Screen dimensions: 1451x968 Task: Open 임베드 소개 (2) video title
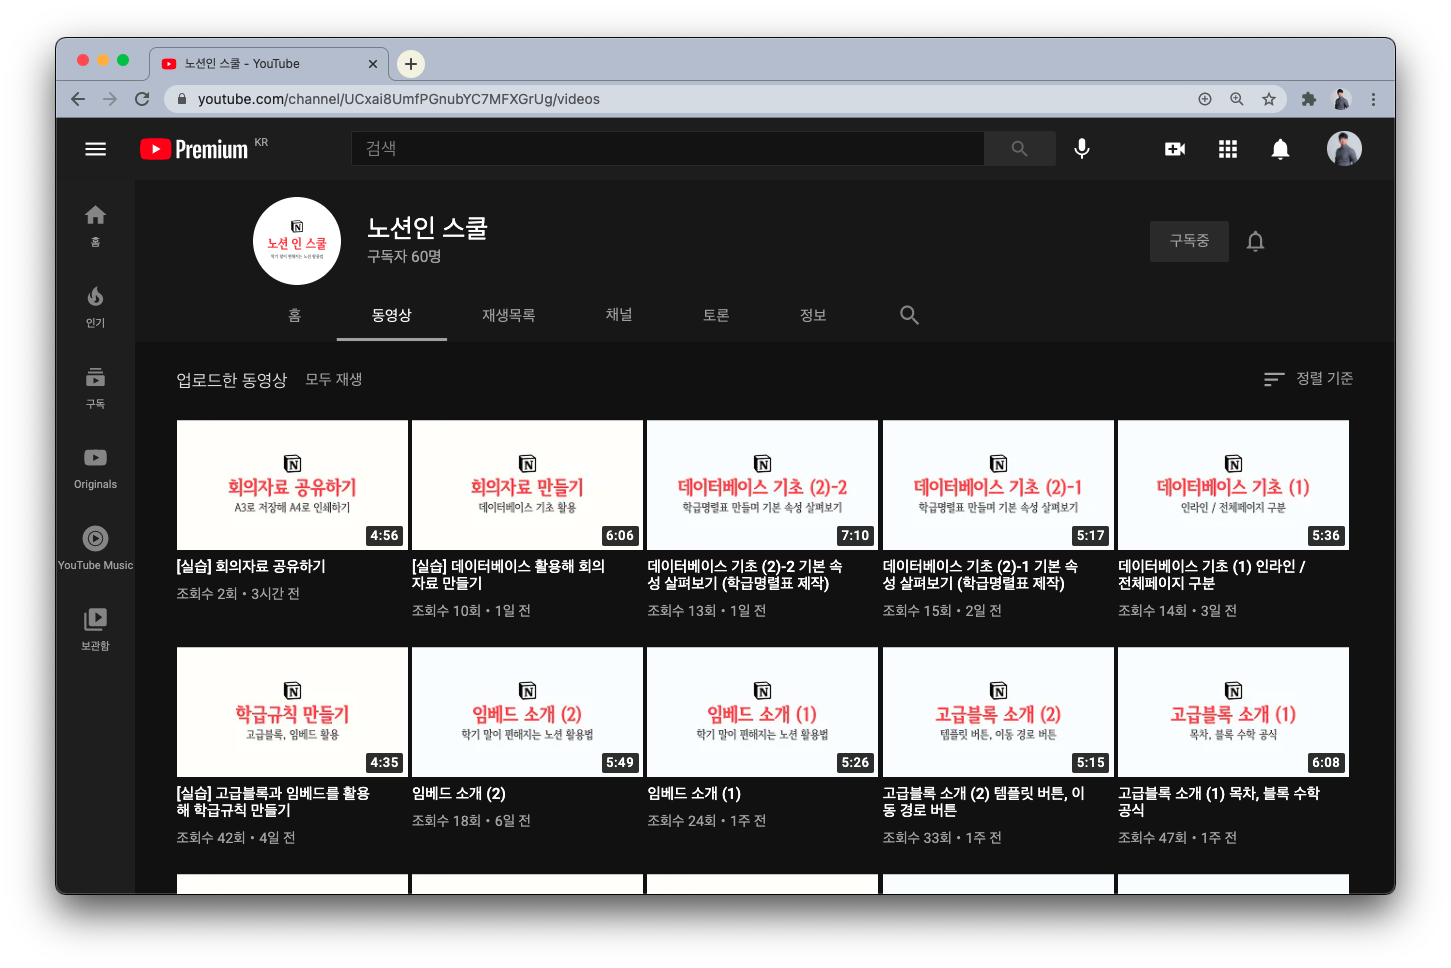(x=459, y=793)
